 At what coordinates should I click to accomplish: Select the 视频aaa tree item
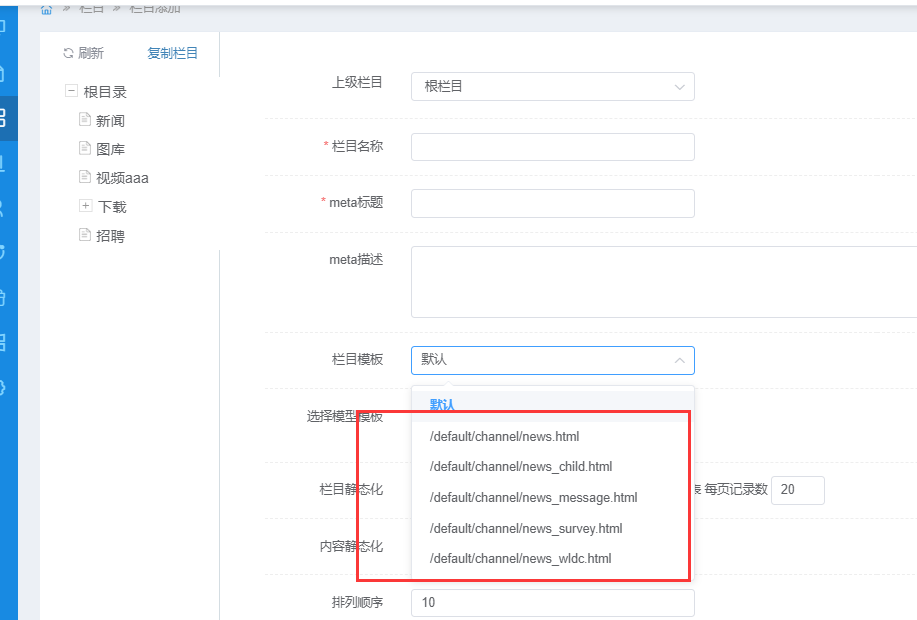122,178
